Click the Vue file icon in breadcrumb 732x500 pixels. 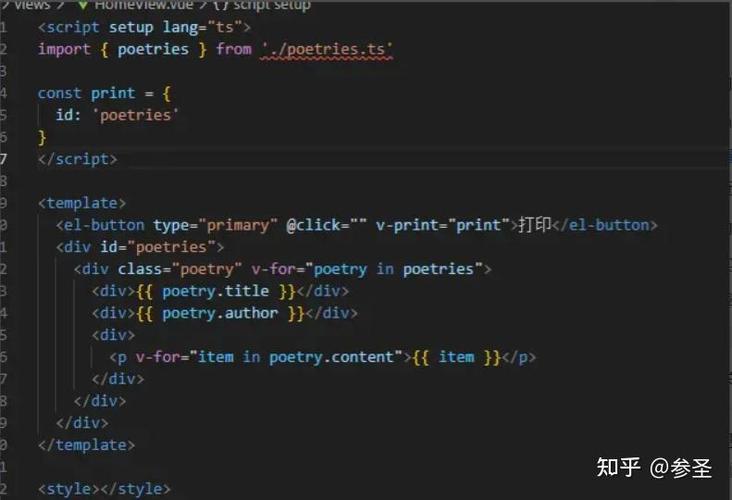tap(82, 5)
